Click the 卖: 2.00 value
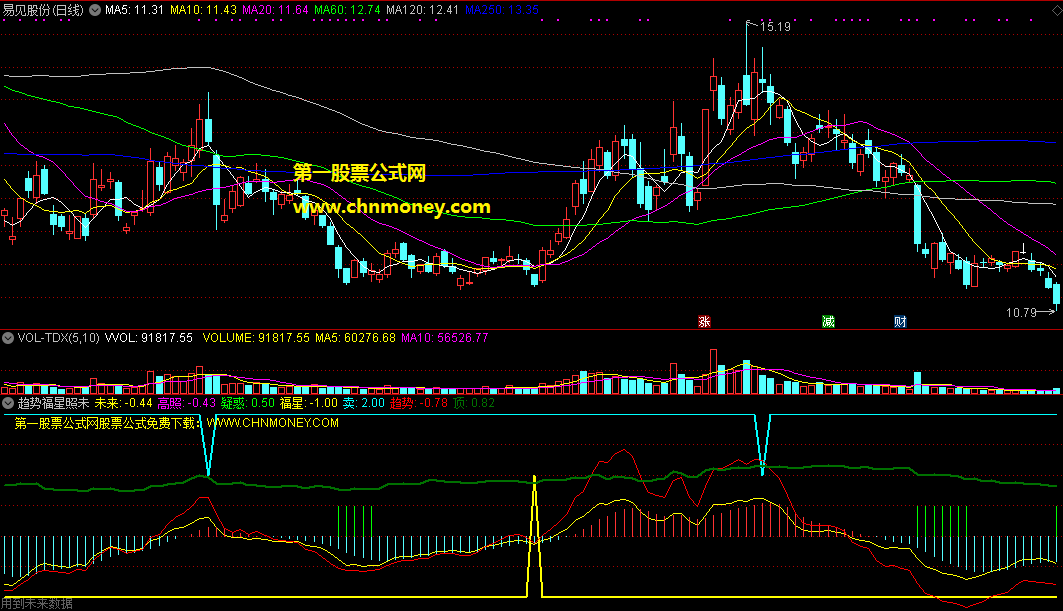 (363, 403)
